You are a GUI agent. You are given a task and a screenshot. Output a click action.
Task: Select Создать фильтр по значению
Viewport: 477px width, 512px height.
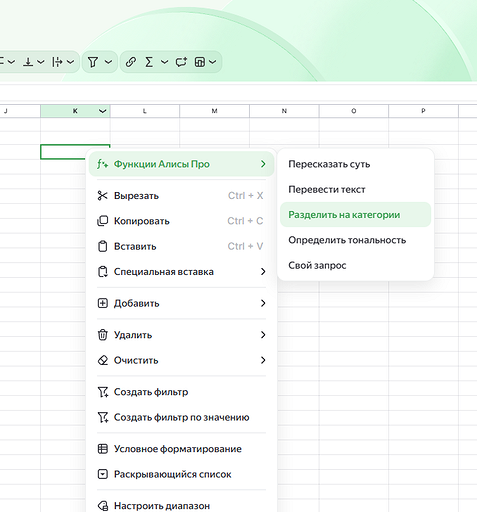(181, 417)
